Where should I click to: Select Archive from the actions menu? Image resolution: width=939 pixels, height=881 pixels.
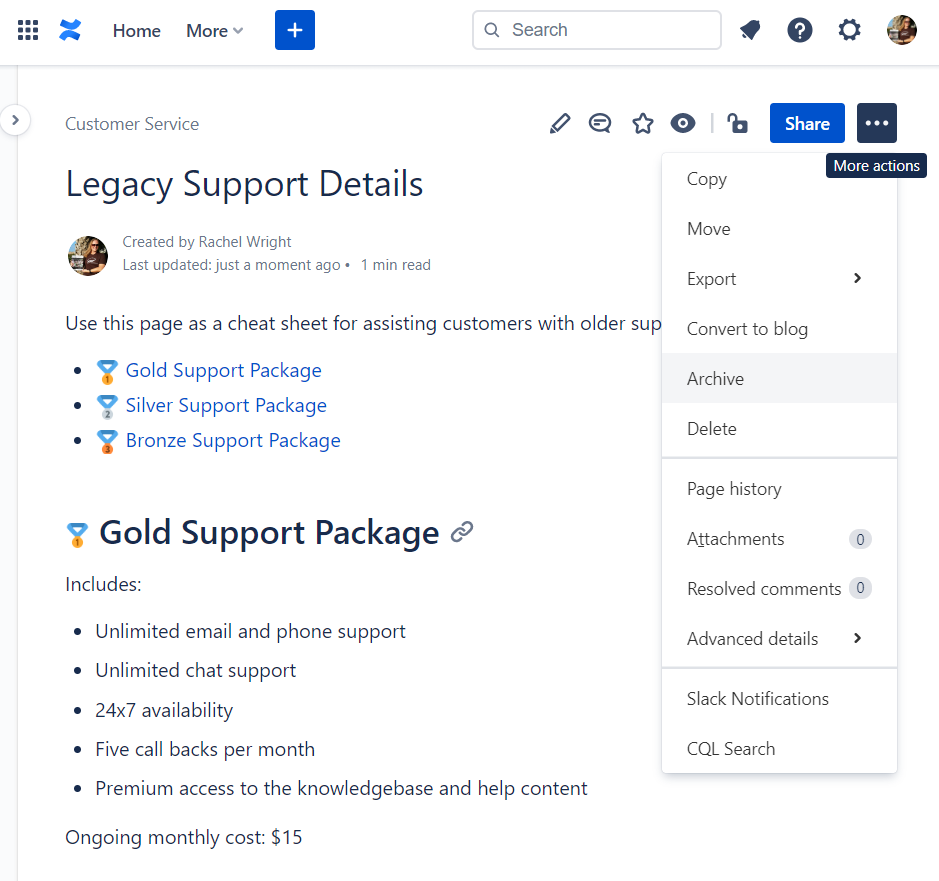click(x=715, y=378)
